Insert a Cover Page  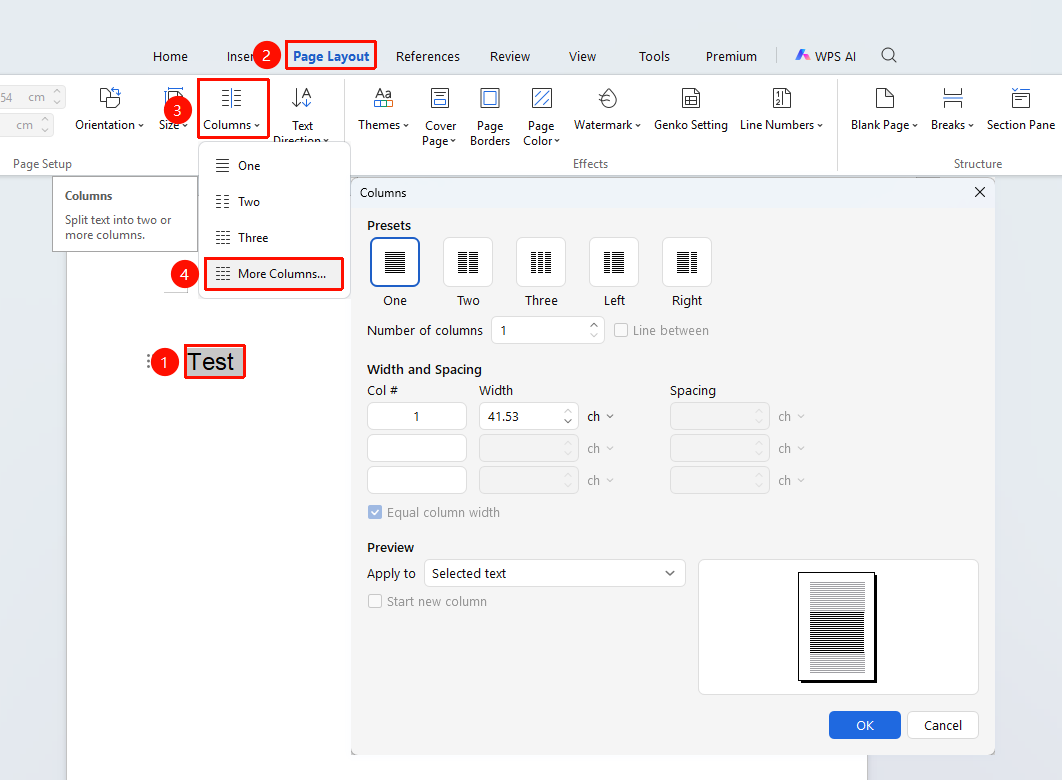point(440,116)
